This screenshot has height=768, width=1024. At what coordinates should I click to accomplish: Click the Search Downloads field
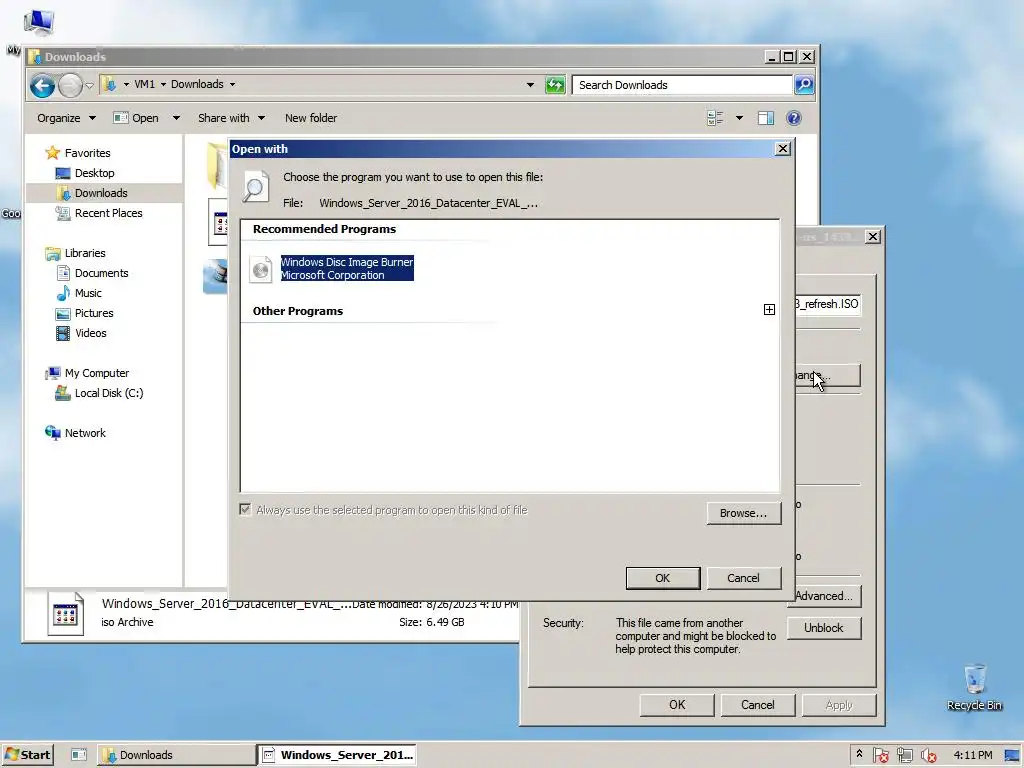[682, 85]
